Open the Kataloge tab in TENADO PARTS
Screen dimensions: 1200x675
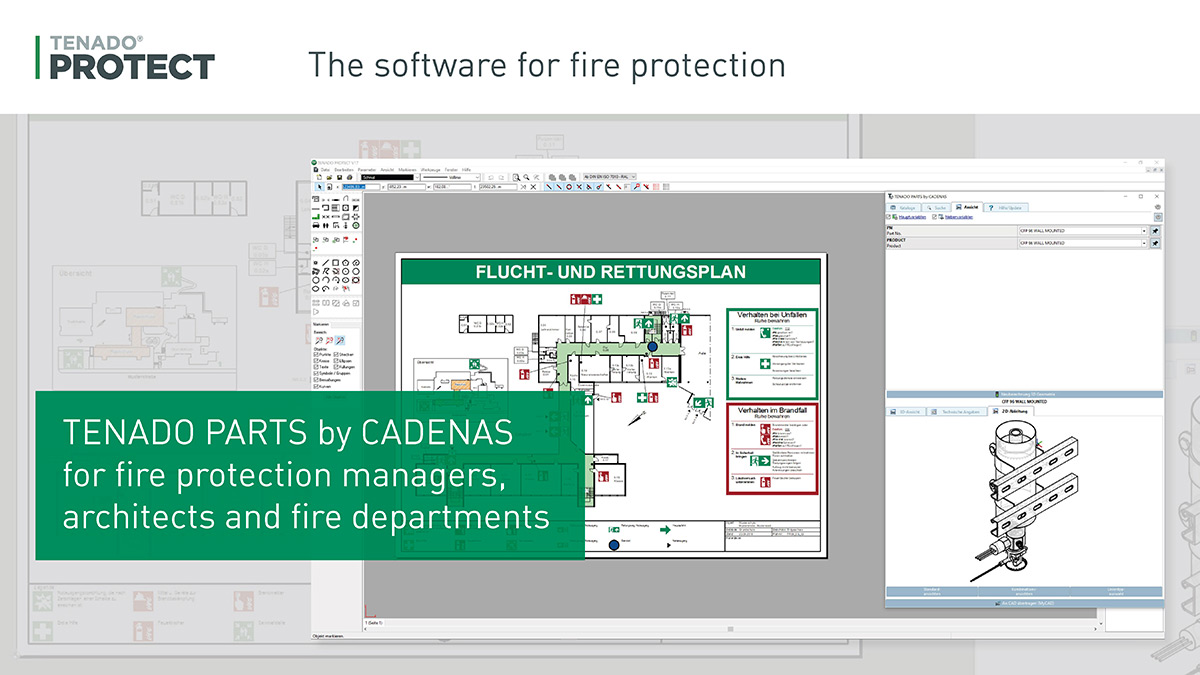904,206
